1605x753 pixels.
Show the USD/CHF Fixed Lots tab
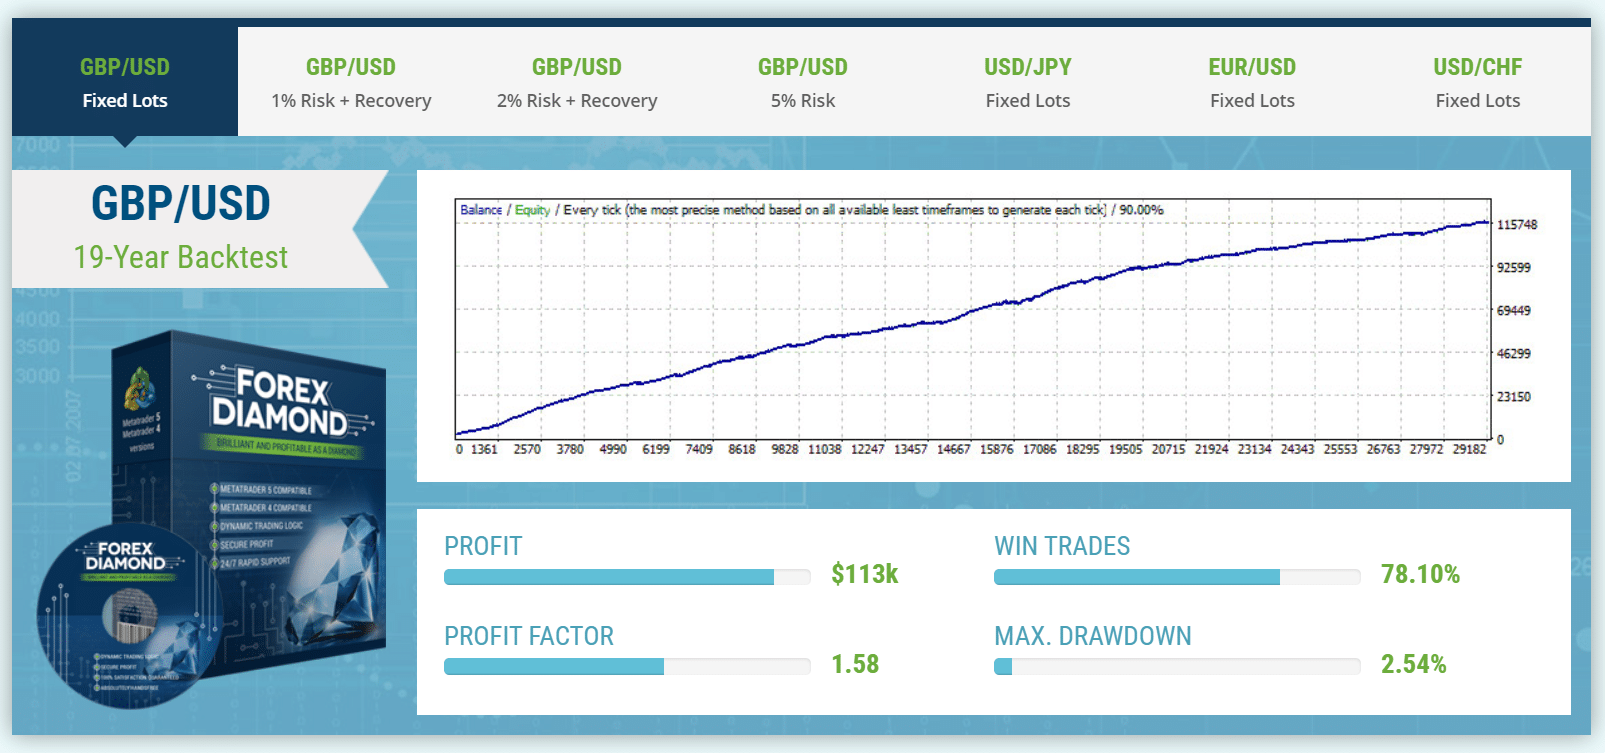tap(1478, 82)
